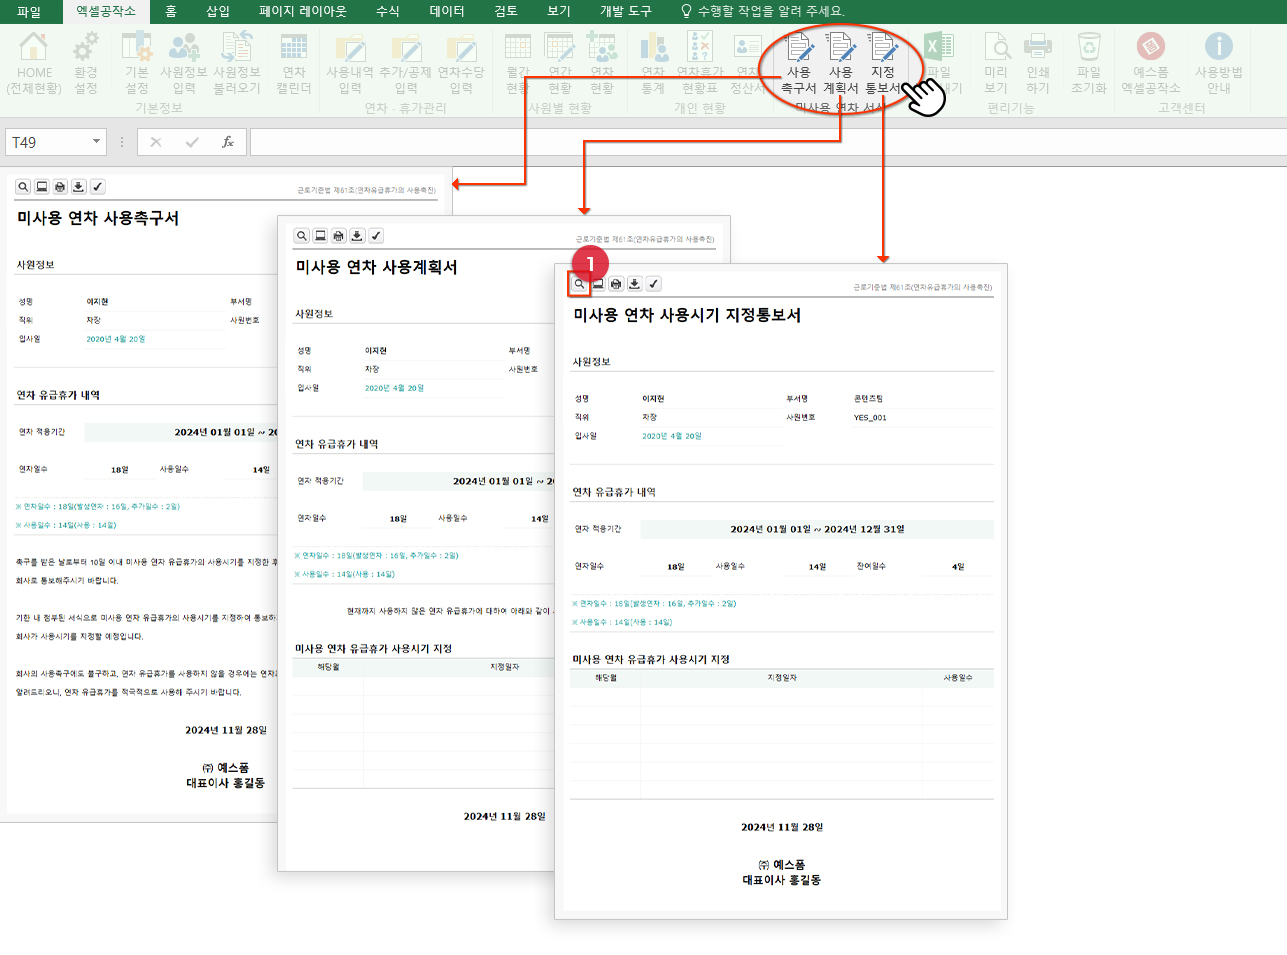Open 기본설정 ribbon button

(136, 63)
